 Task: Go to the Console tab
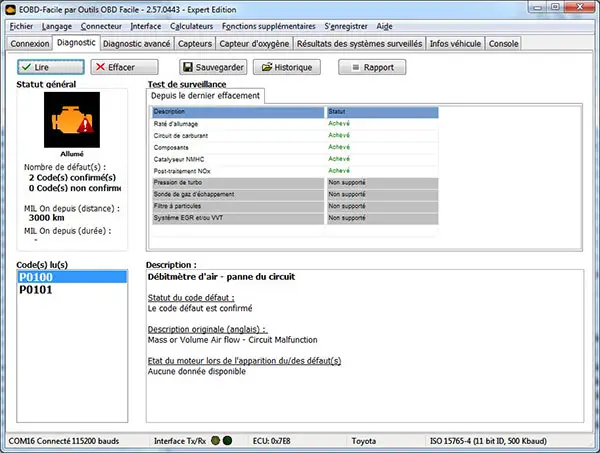[x=504, y=44]
